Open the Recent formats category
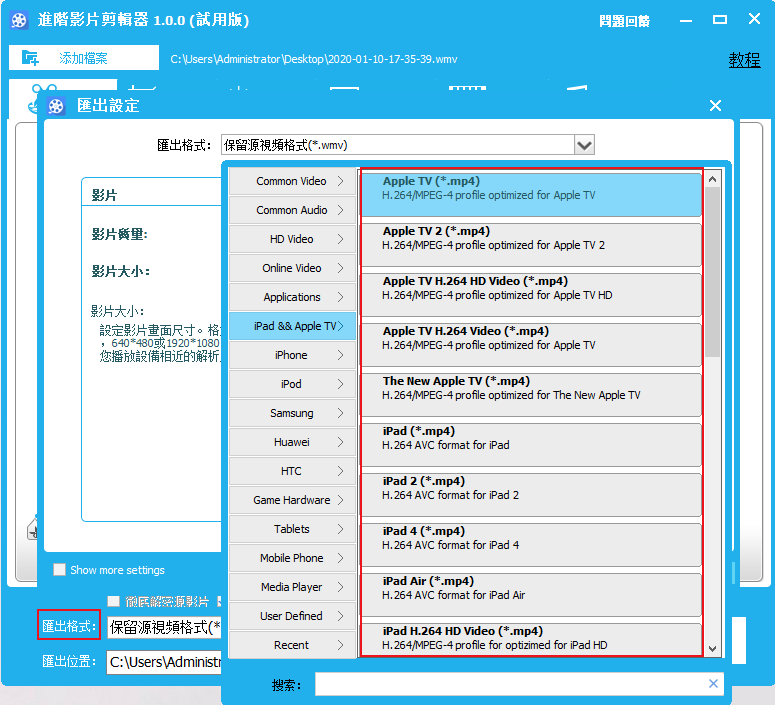This screenshot has width=775, height=705. click(x=292, y=645)
